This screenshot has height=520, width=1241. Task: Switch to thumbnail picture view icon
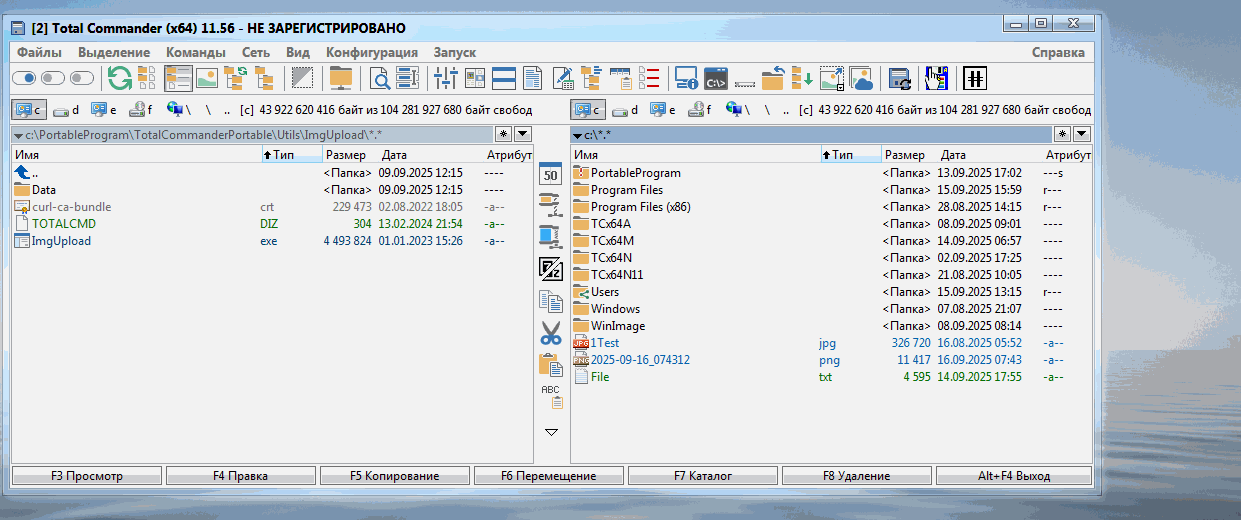(x=207, y=78)
